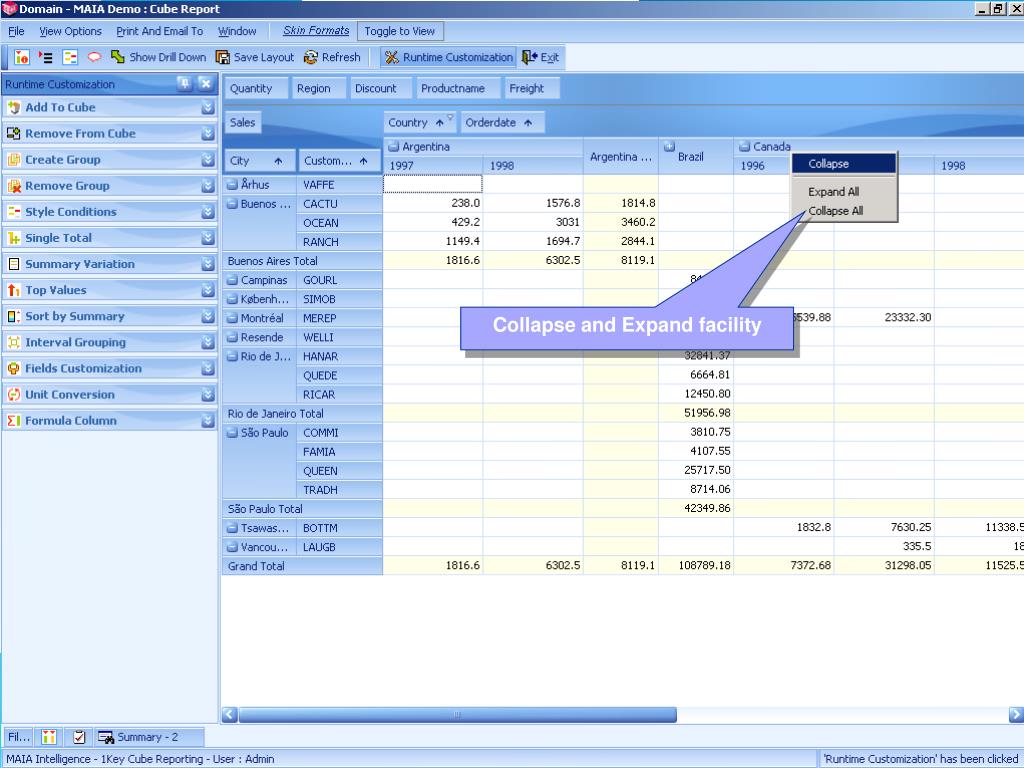1024x768 pixels.
Task: Open the Skin Formats link
Action: pyautogui.click(x=316, y=31)
